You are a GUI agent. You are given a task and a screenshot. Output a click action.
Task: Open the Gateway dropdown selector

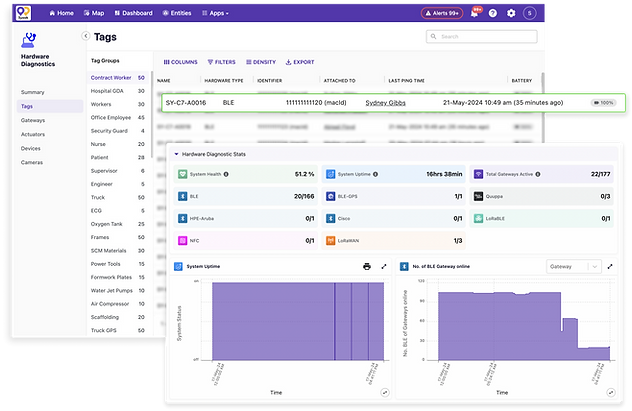click(x=574, y=266)
